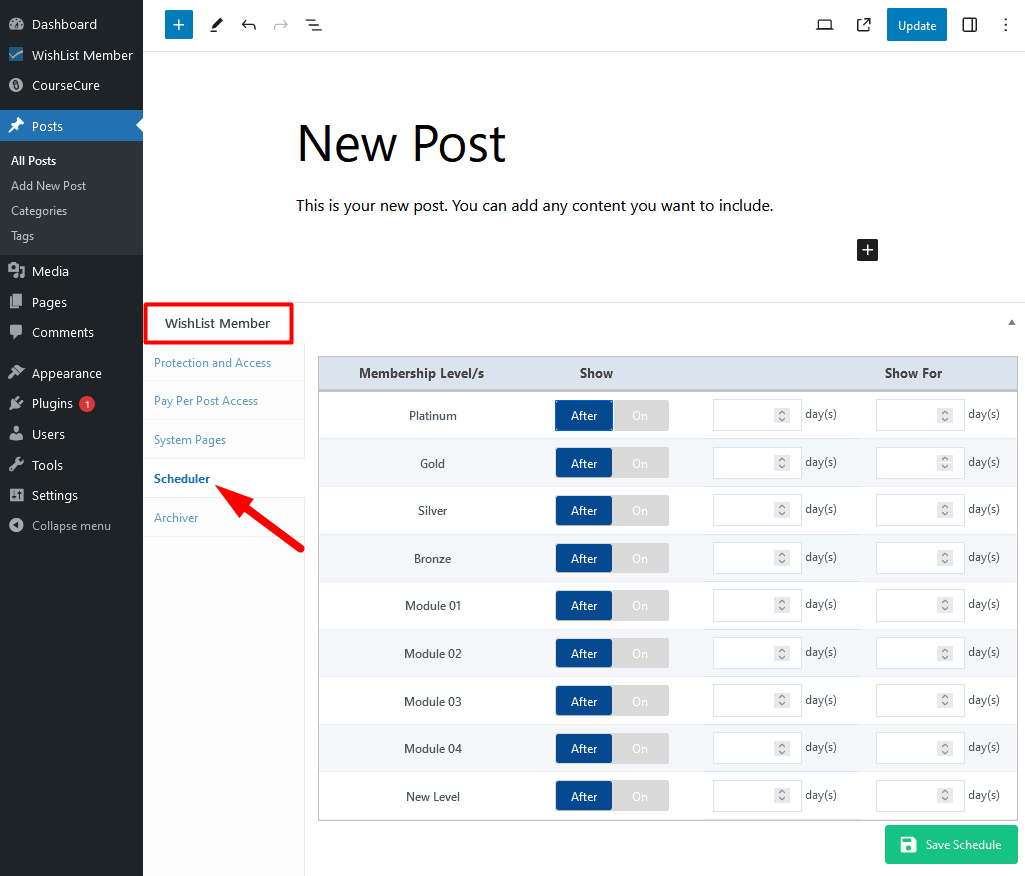The height and width of the screenshot is (876, 1025).
Task: Toggle the Settings sidebar panel icon
Action: [969, 25]
